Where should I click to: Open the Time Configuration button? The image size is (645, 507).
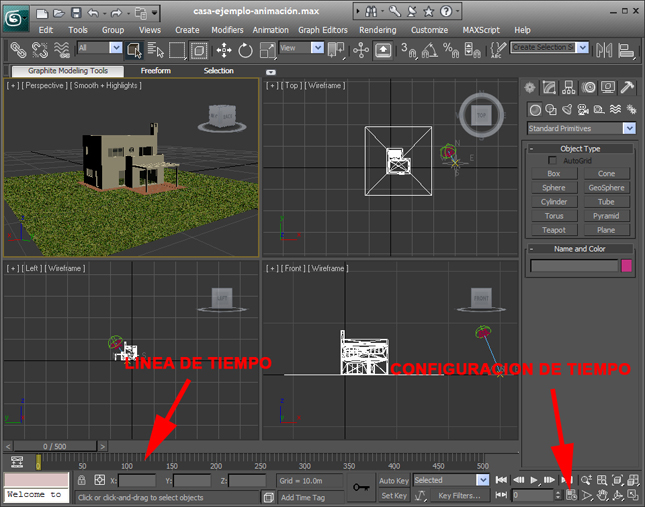[571, 495]
